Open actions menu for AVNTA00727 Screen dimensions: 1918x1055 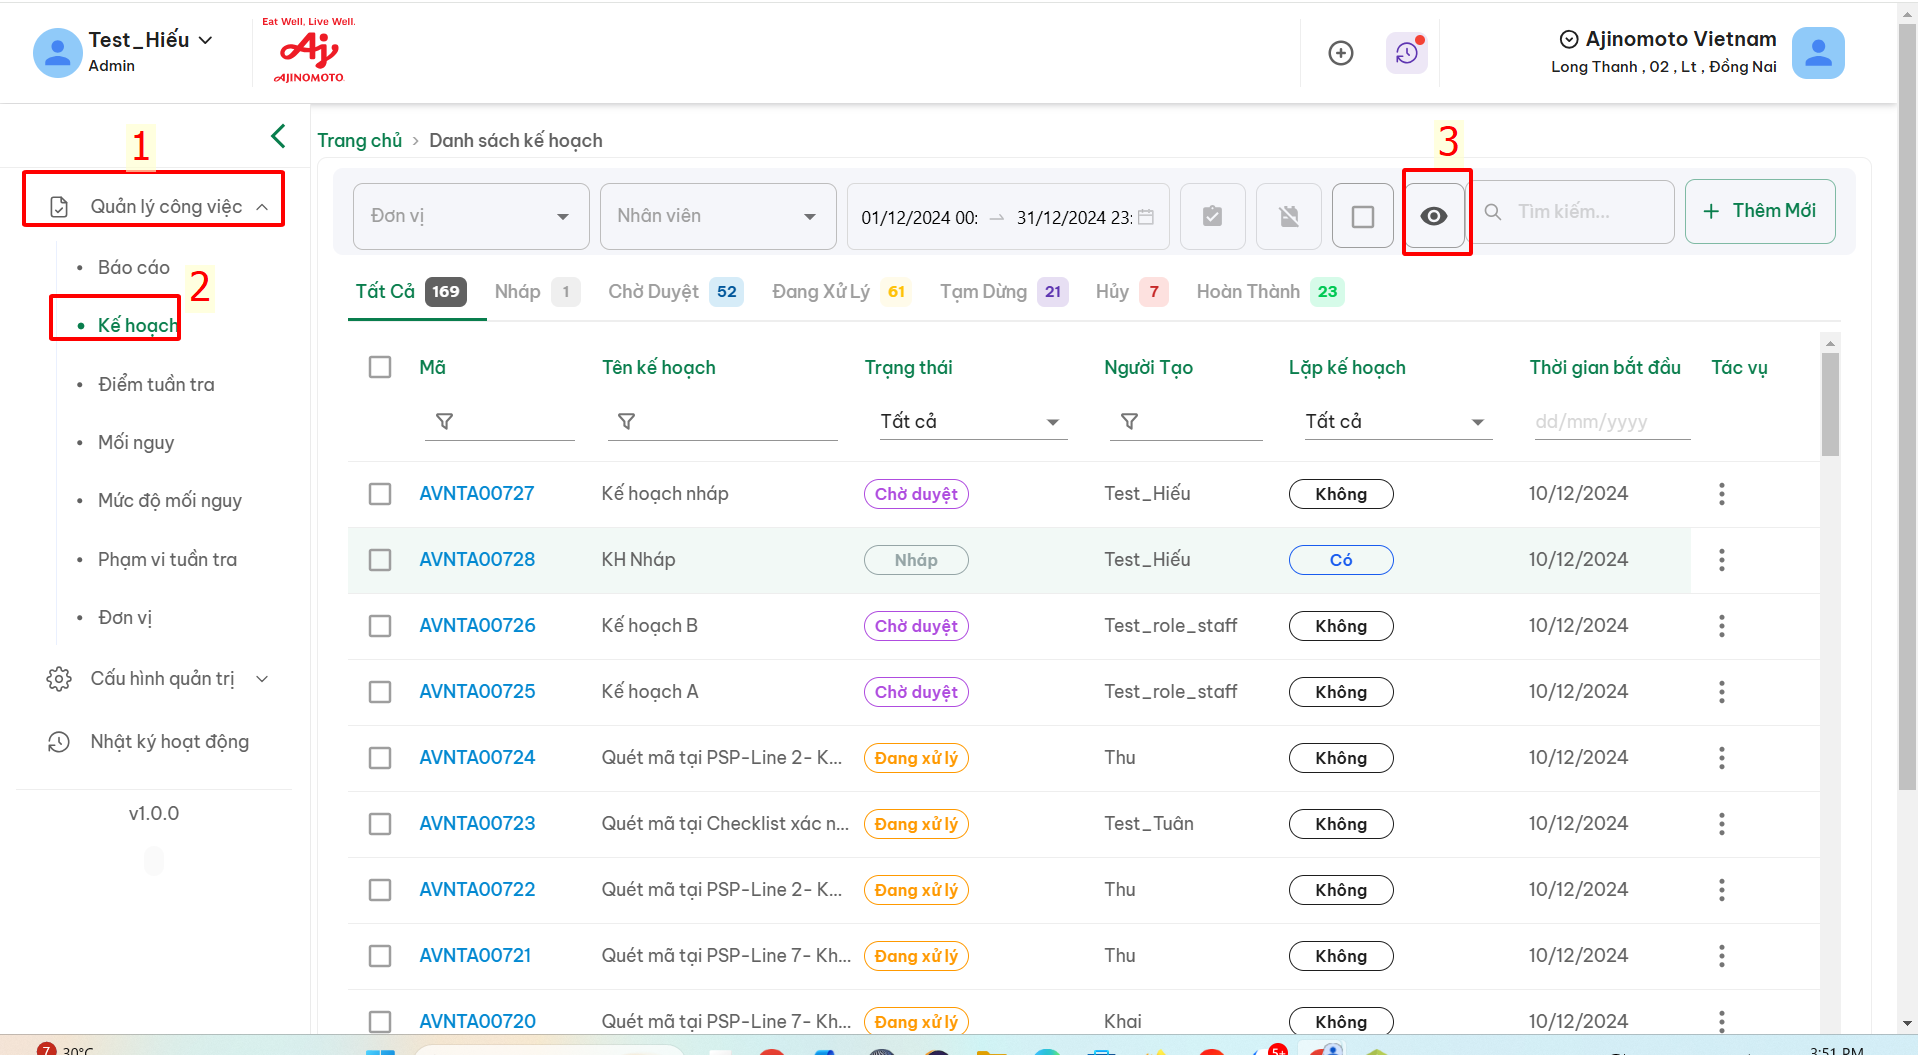(x=1721, y=494)
